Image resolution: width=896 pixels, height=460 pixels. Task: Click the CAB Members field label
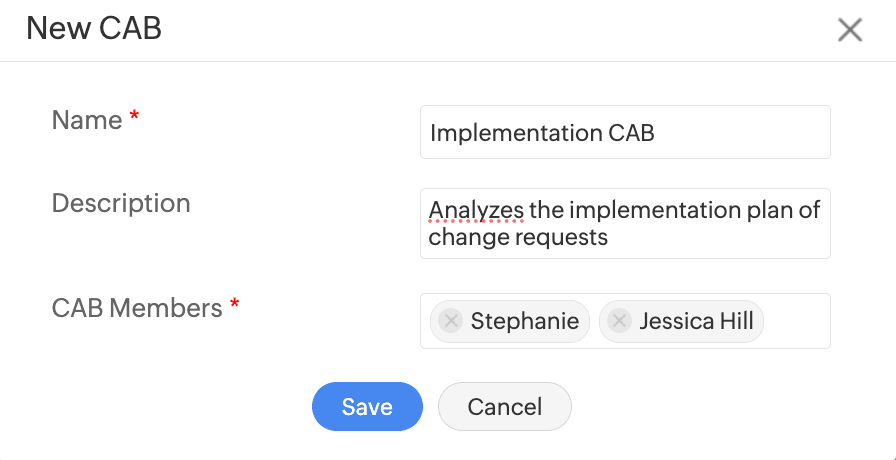tap(137, 307)
